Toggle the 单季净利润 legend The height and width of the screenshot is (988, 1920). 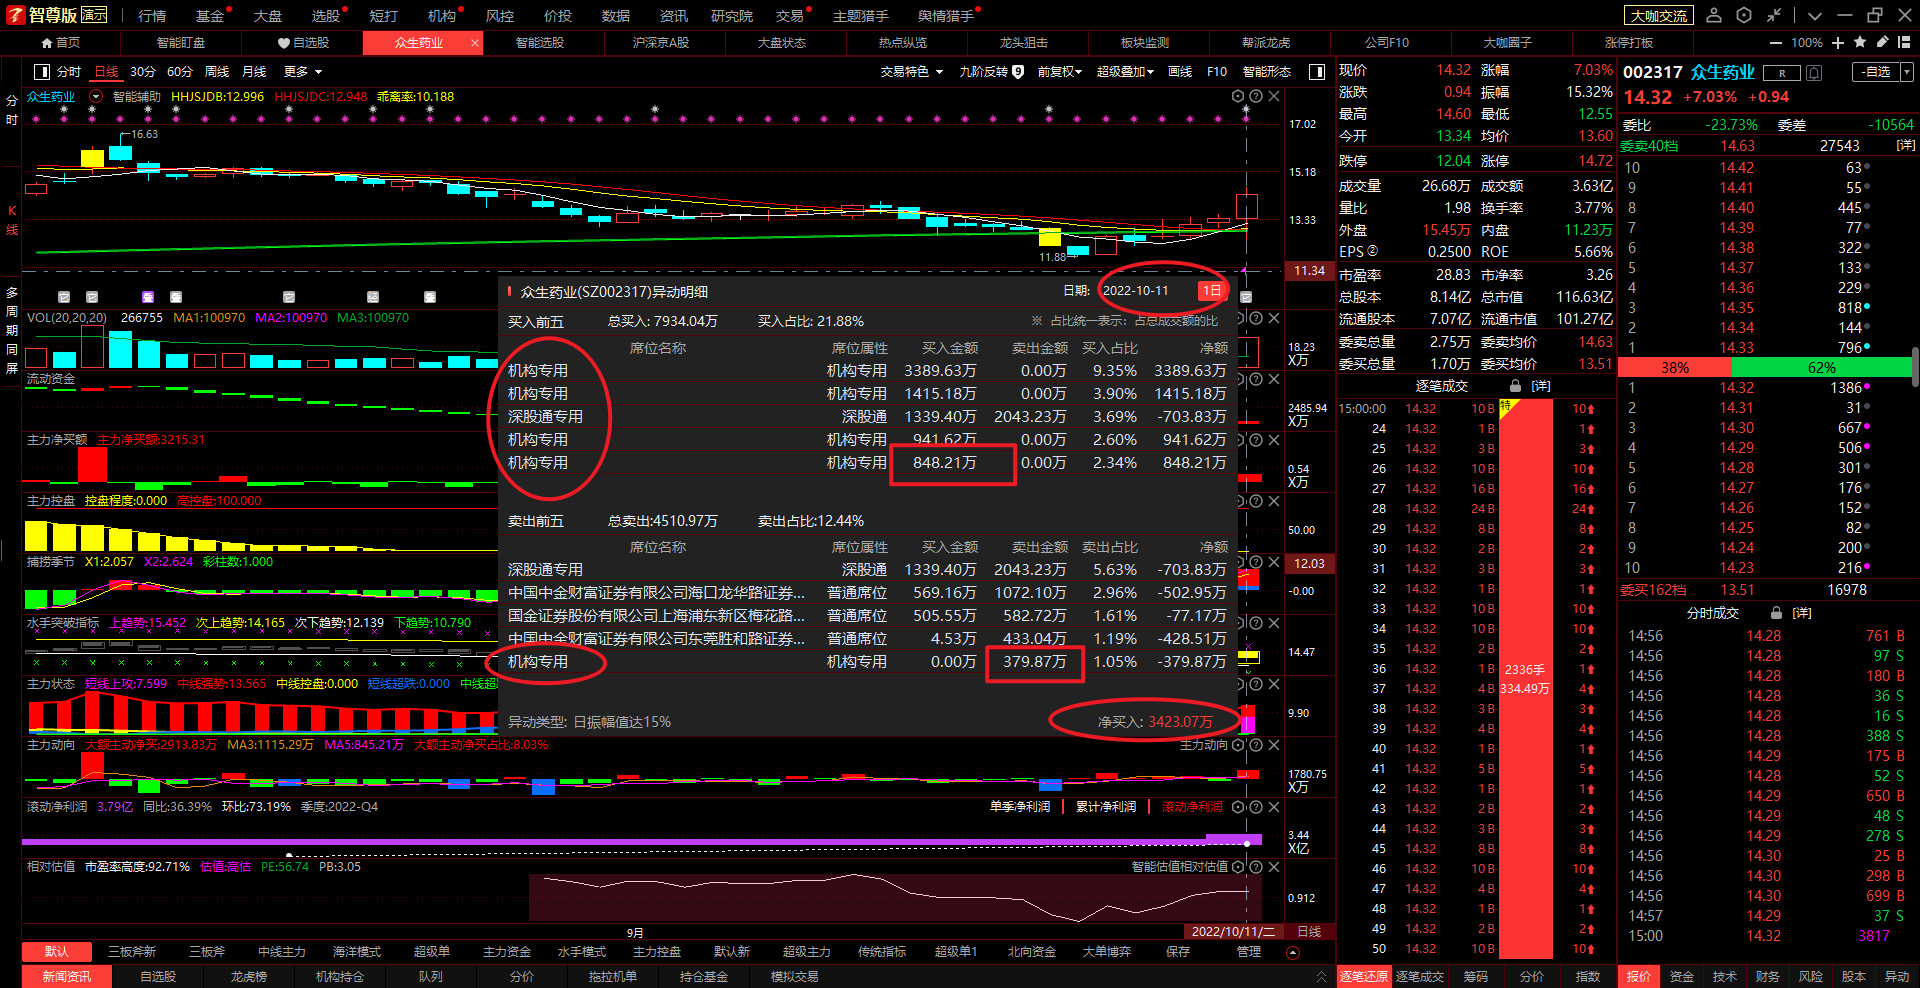pyautogui.click(x=1020, y=807)
